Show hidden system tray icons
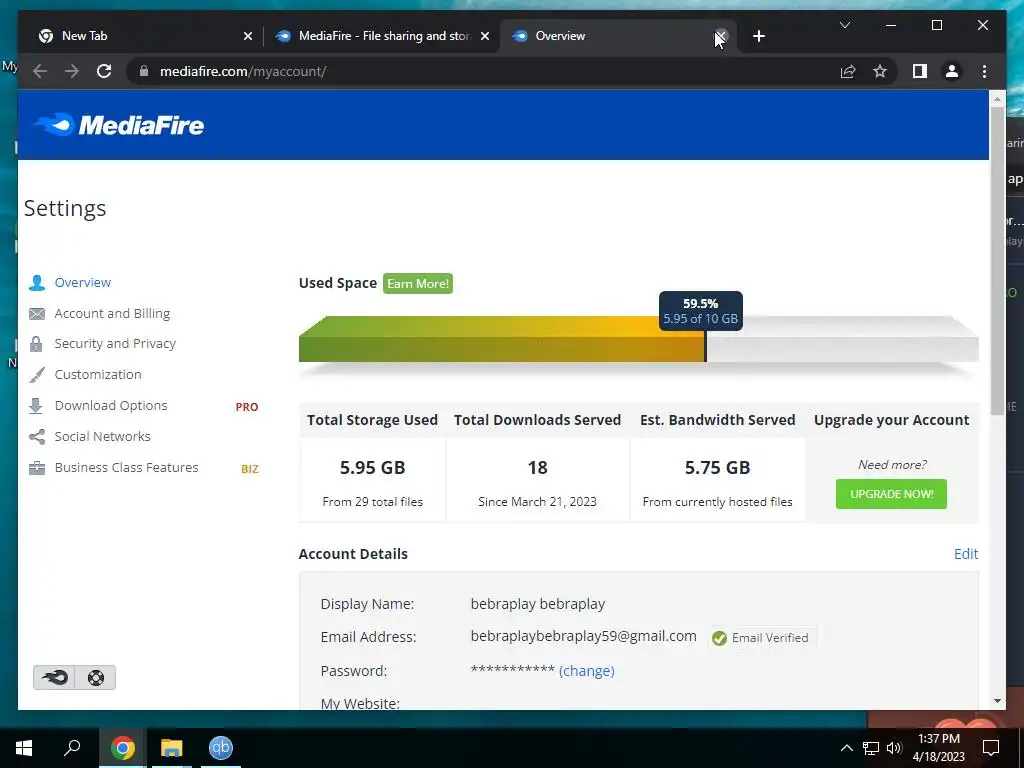Image resolution: width=1024 pixels, height=768 pixels. (x=846, y=748)
